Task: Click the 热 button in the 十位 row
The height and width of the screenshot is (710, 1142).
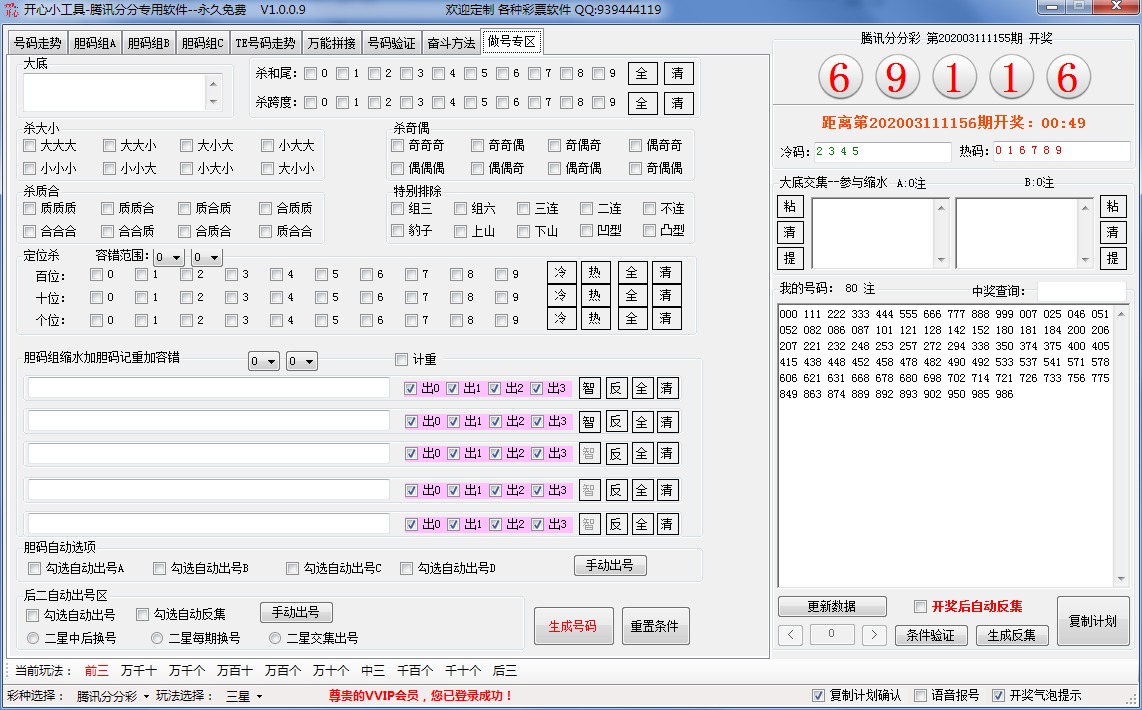Action: tap(594, 296)
